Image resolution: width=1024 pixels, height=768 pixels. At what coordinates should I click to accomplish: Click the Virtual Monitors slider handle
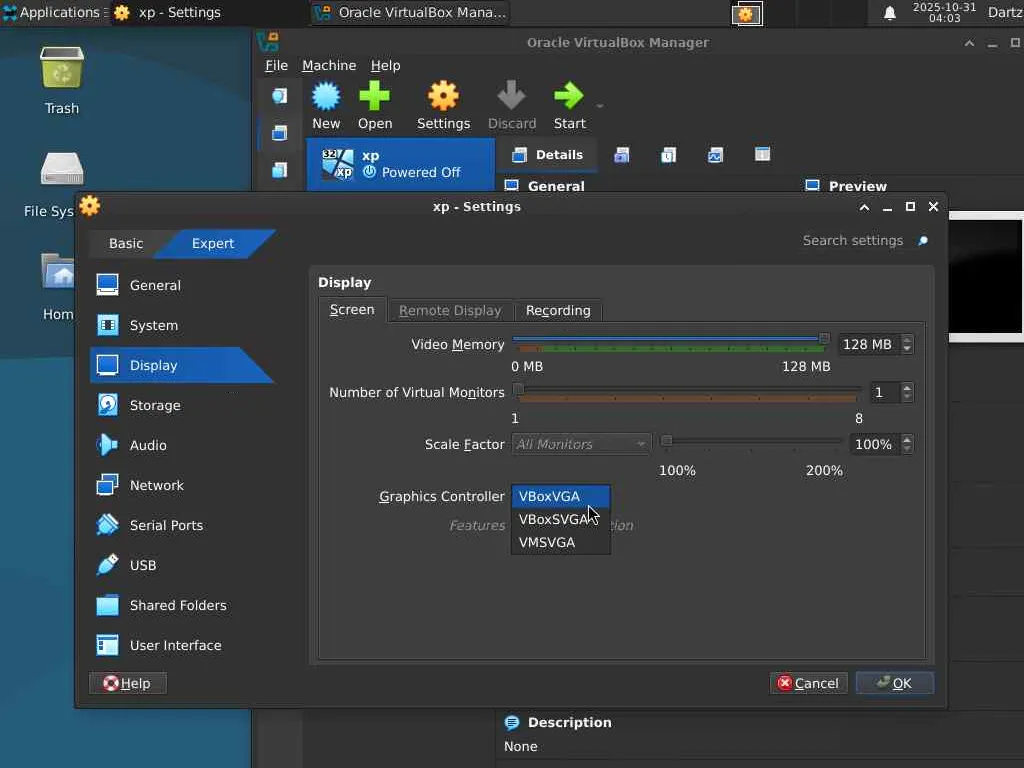coord(518,389)
